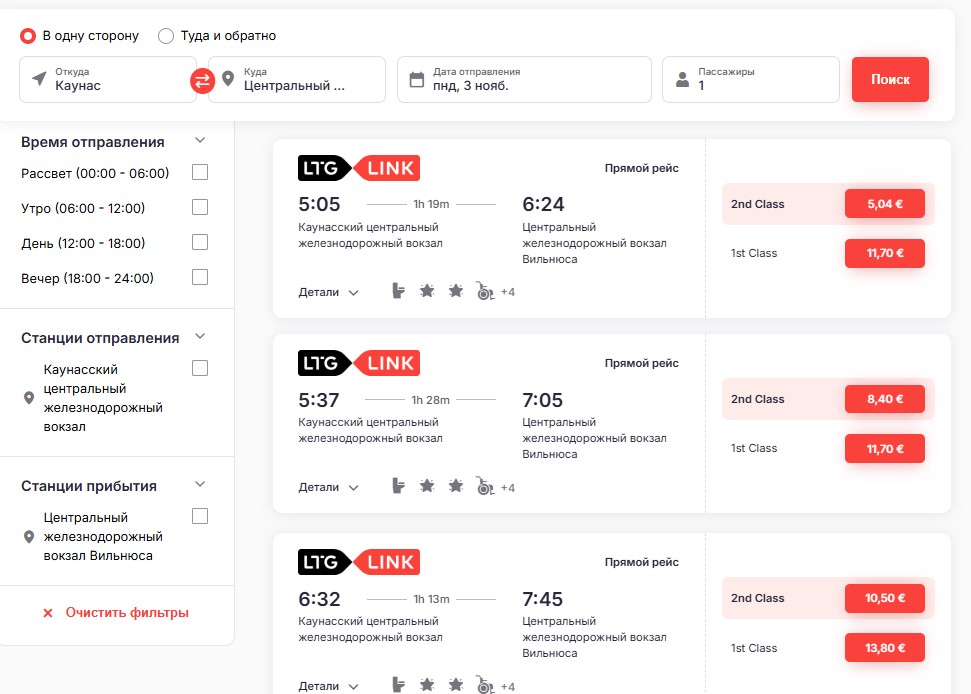Select the one-way trip radio button

(28, 36)
